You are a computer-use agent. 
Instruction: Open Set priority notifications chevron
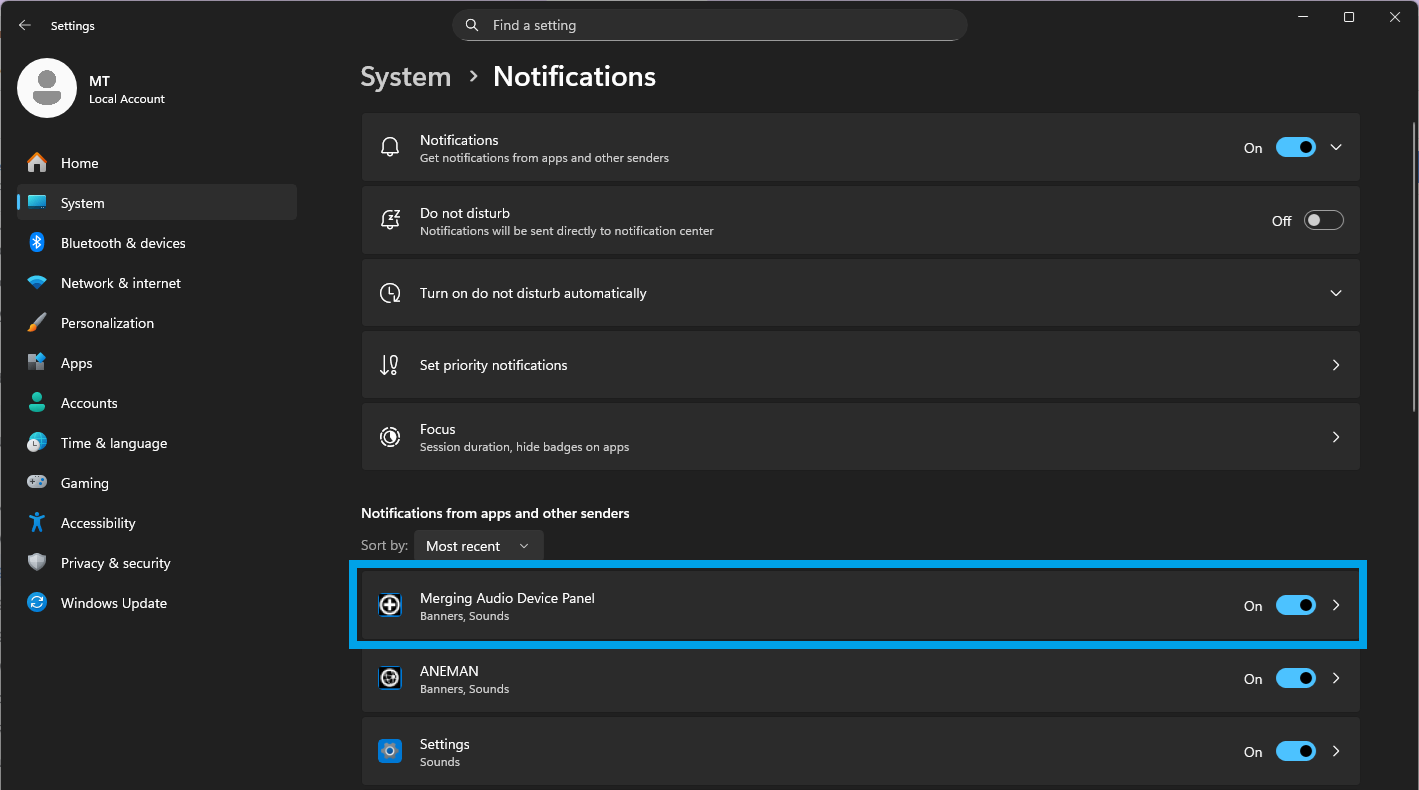(1336, 365)
